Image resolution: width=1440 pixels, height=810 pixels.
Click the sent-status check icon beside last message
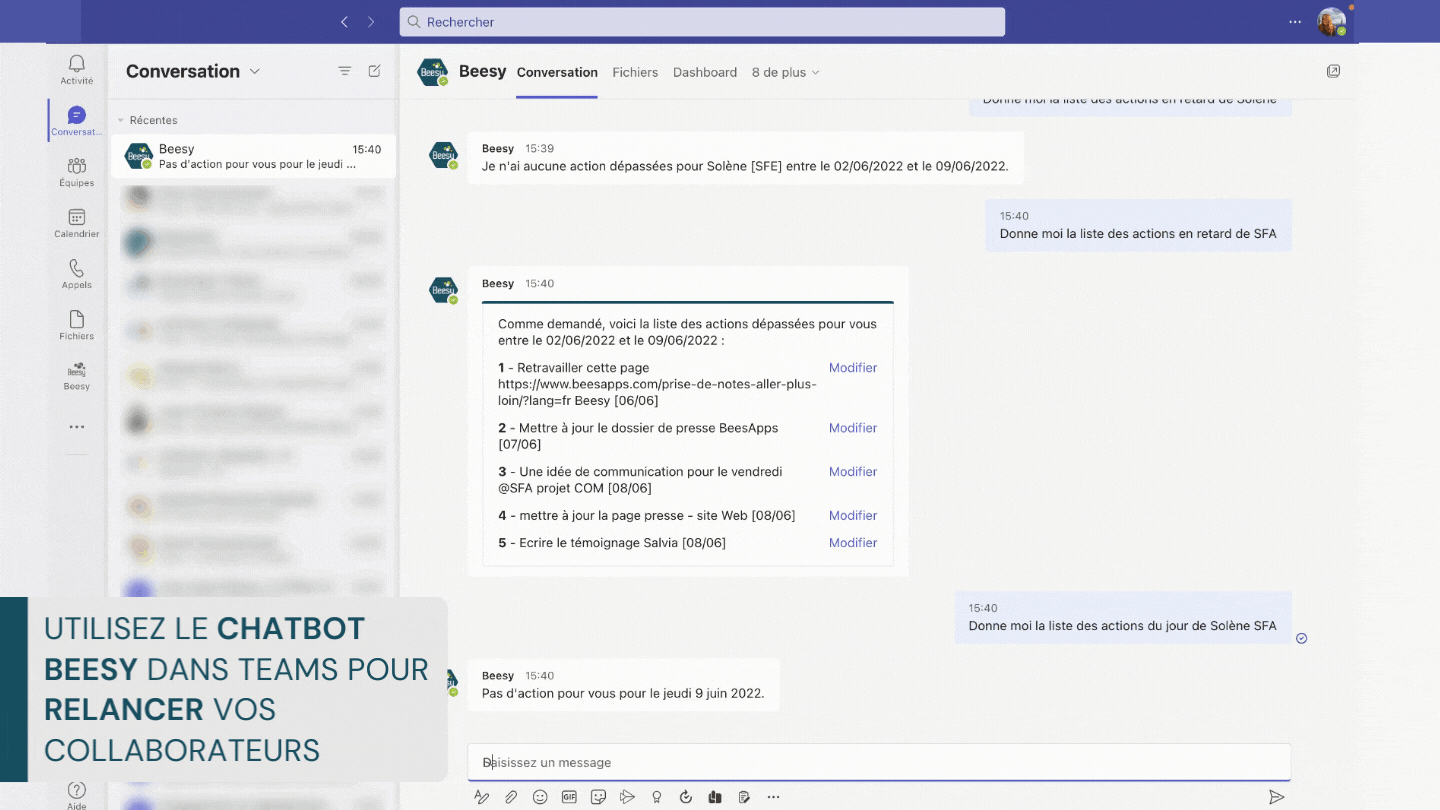(x=1301, y=638)
